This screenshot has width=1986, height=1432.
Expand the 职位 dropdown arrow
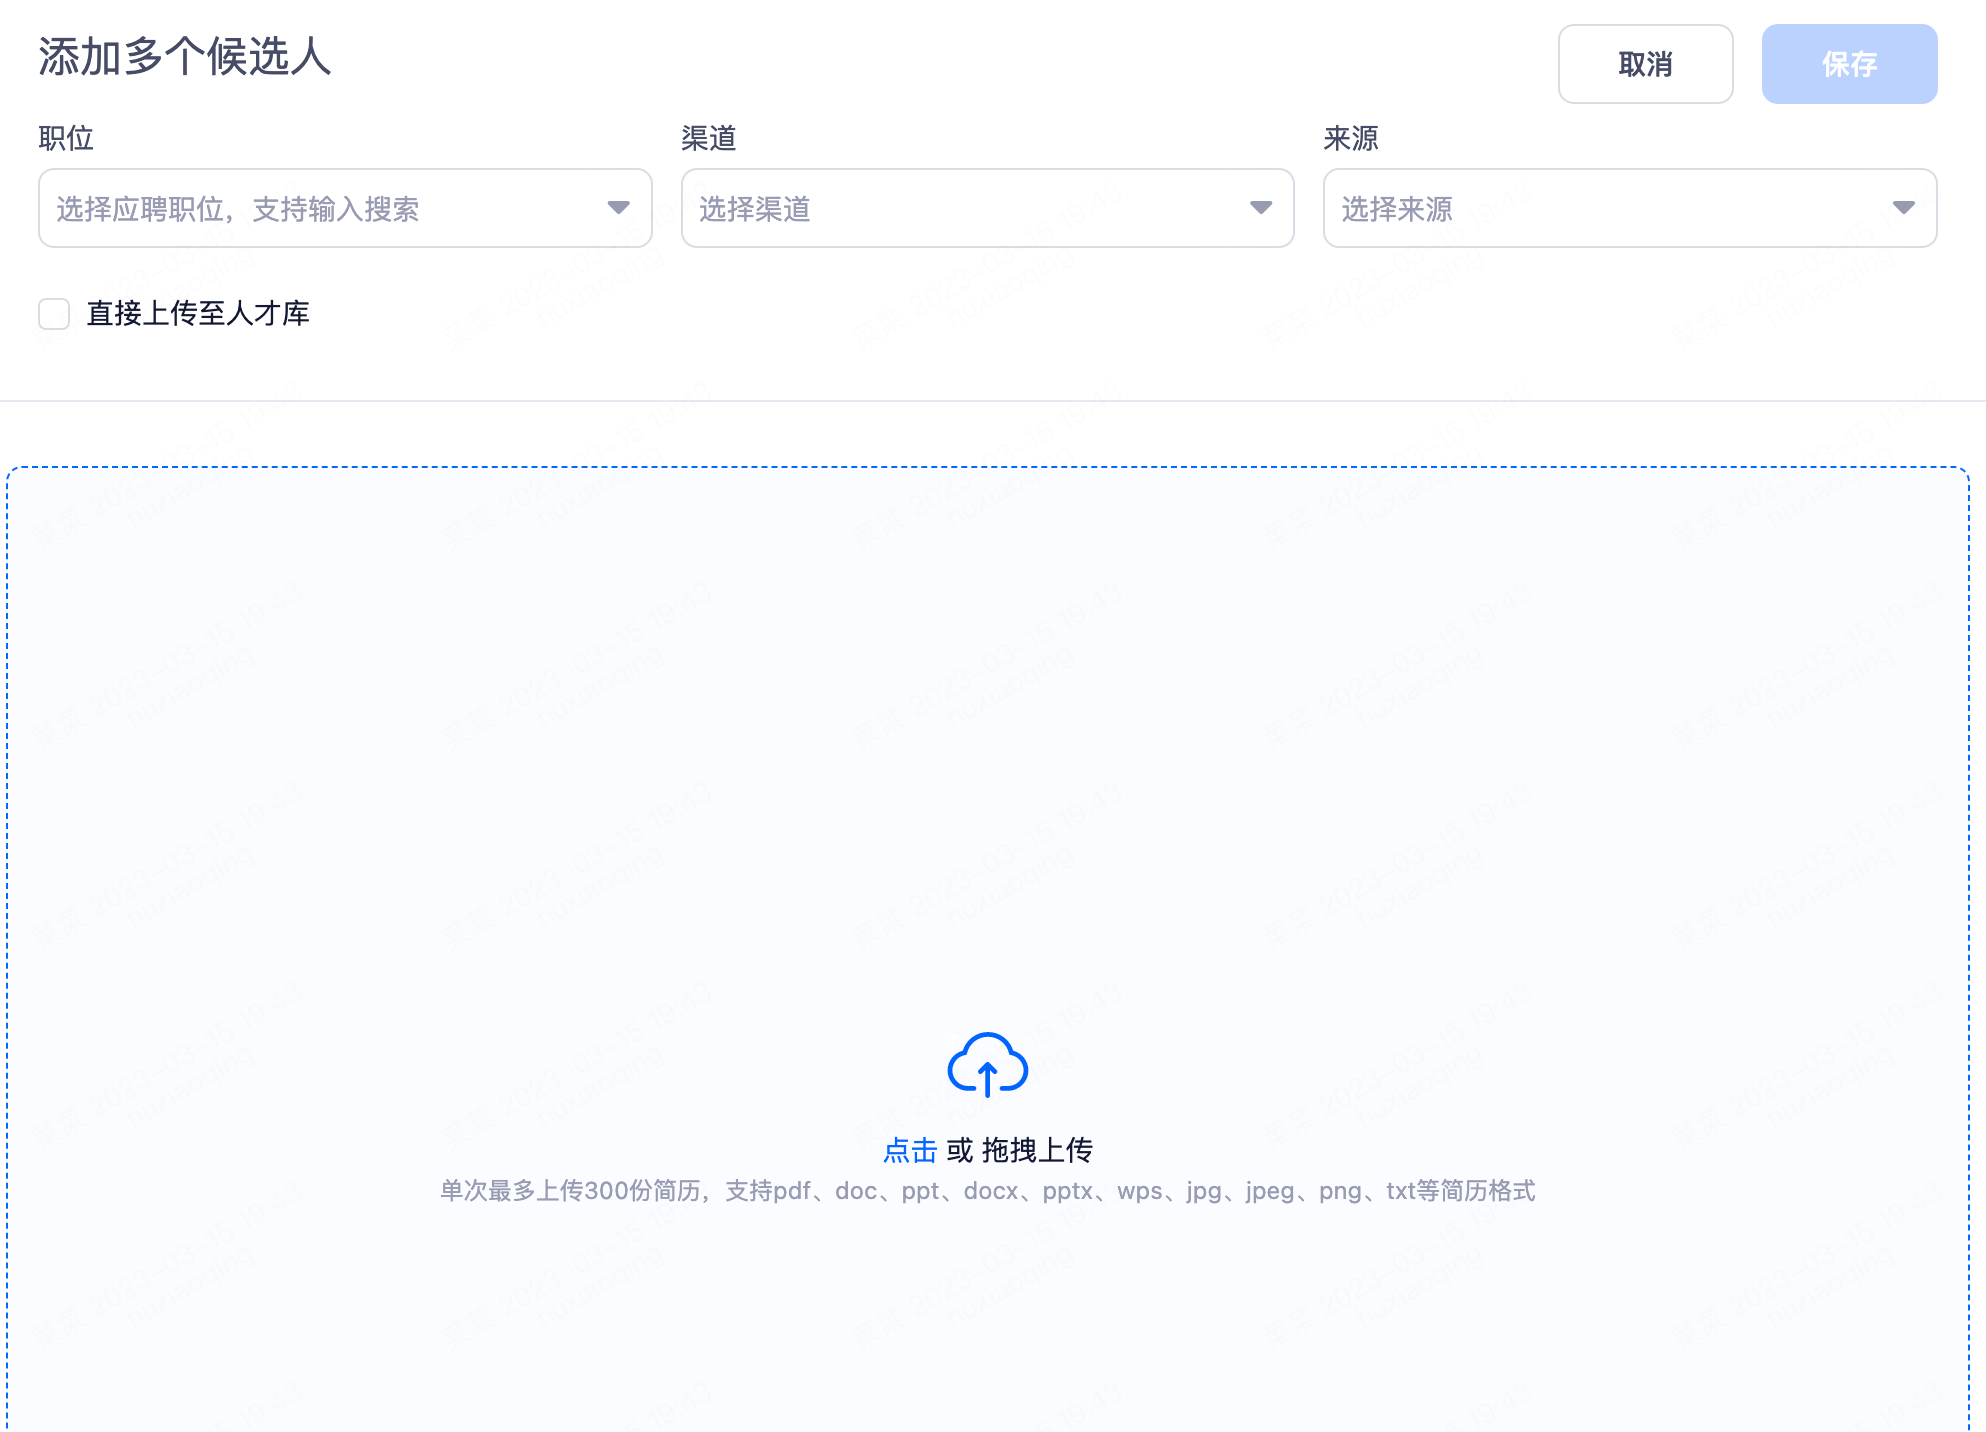click(618, 208)
